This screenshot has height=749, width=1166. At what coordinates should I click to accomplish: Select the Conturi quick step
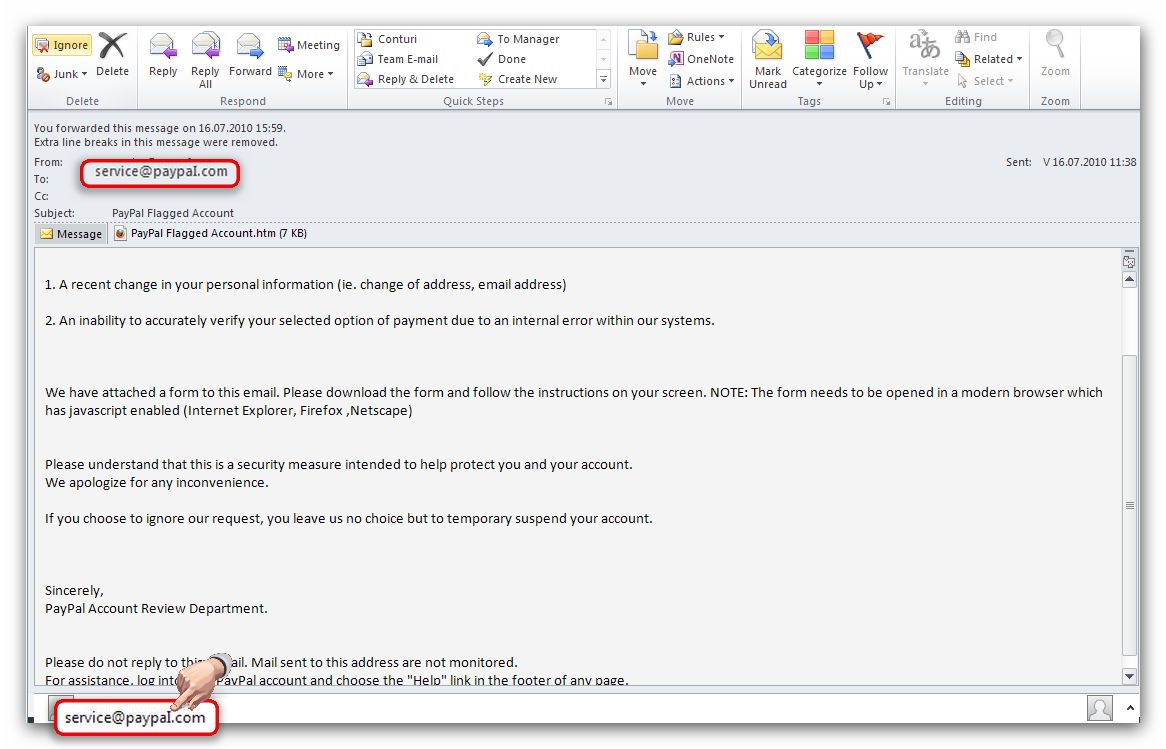pyautogui.click(x=387, y=39)
